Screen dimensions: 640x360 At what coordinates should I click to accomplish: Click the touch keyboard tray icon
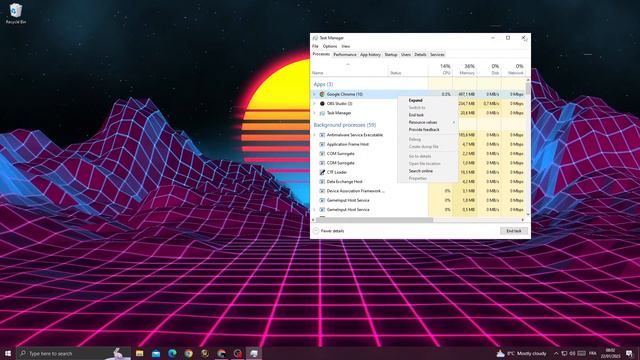point(582,353)
